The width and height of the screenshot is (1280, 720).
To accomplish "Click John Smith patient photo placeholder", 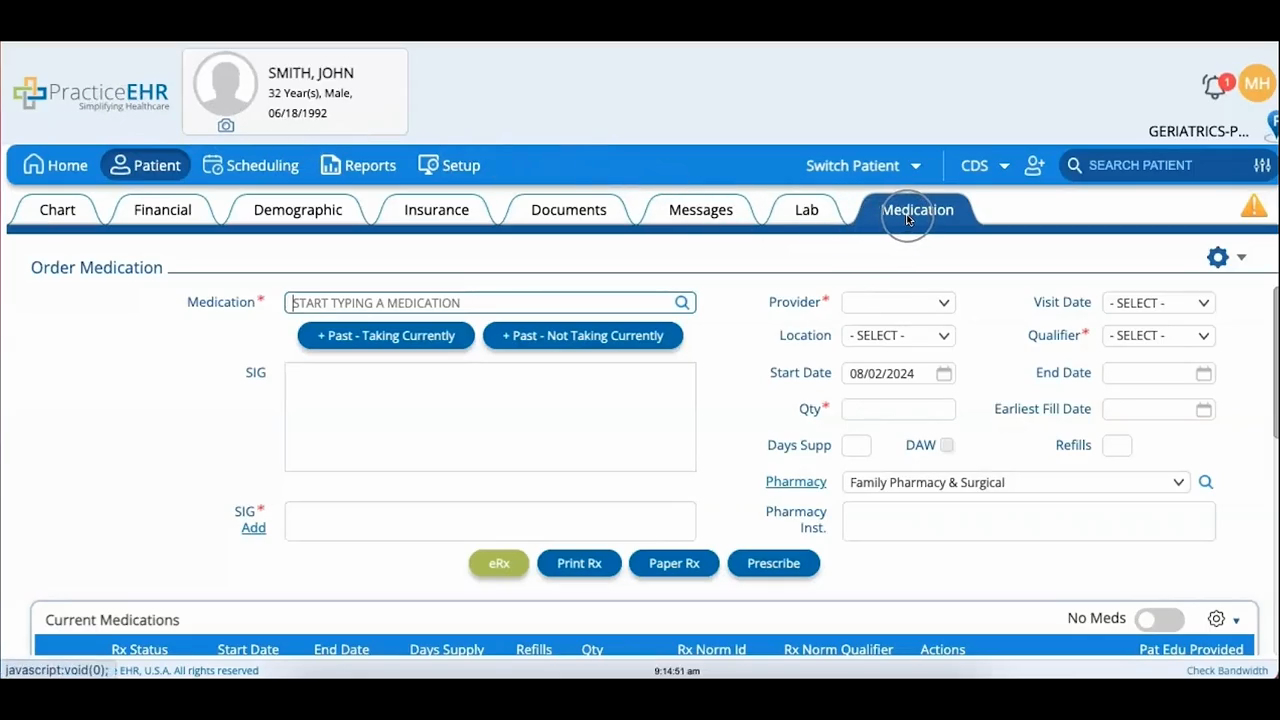I will pos(225,84).
